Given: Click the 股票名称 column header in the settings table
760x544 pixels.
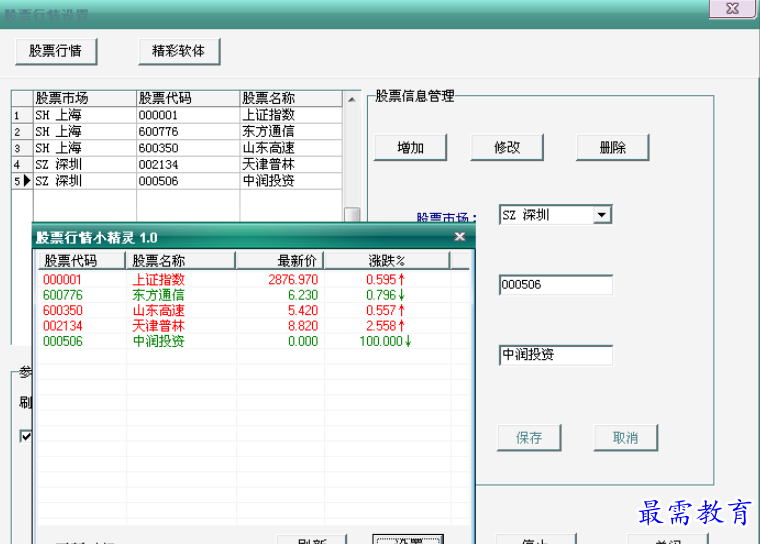Looking at the screenshot, I should tap(291, 98).
